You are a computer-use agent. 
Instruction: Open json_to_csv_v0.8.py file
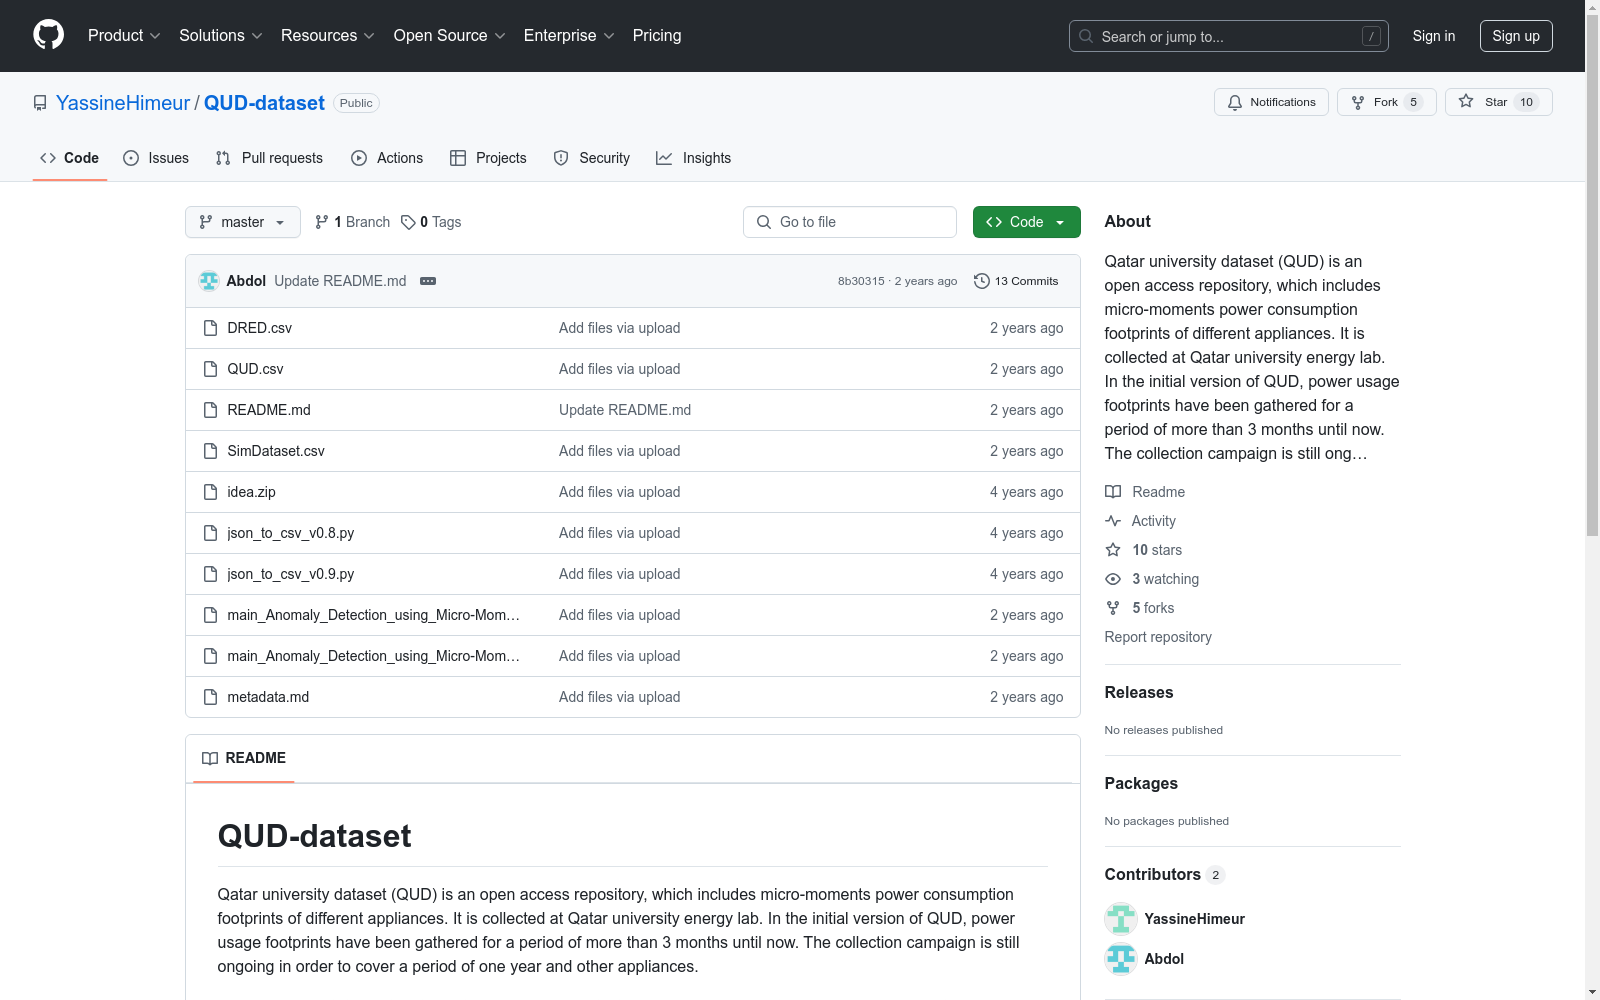291,533
